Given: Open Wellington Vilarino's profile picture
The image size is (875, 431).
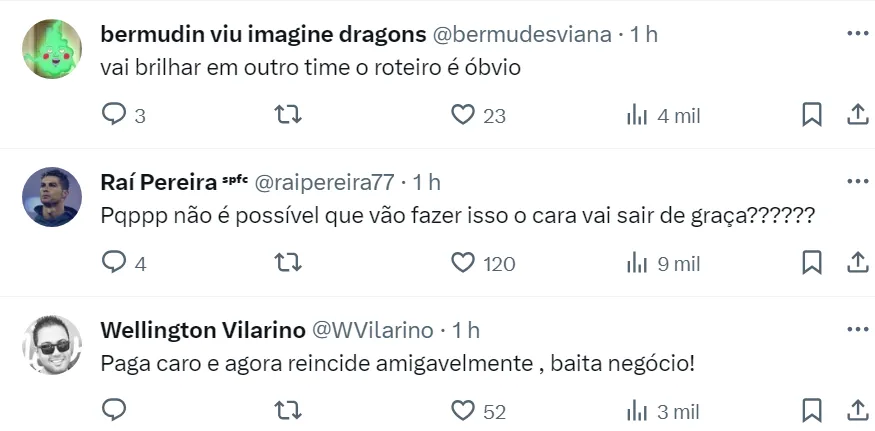Looking at the screenshot, I should point(52,345).
